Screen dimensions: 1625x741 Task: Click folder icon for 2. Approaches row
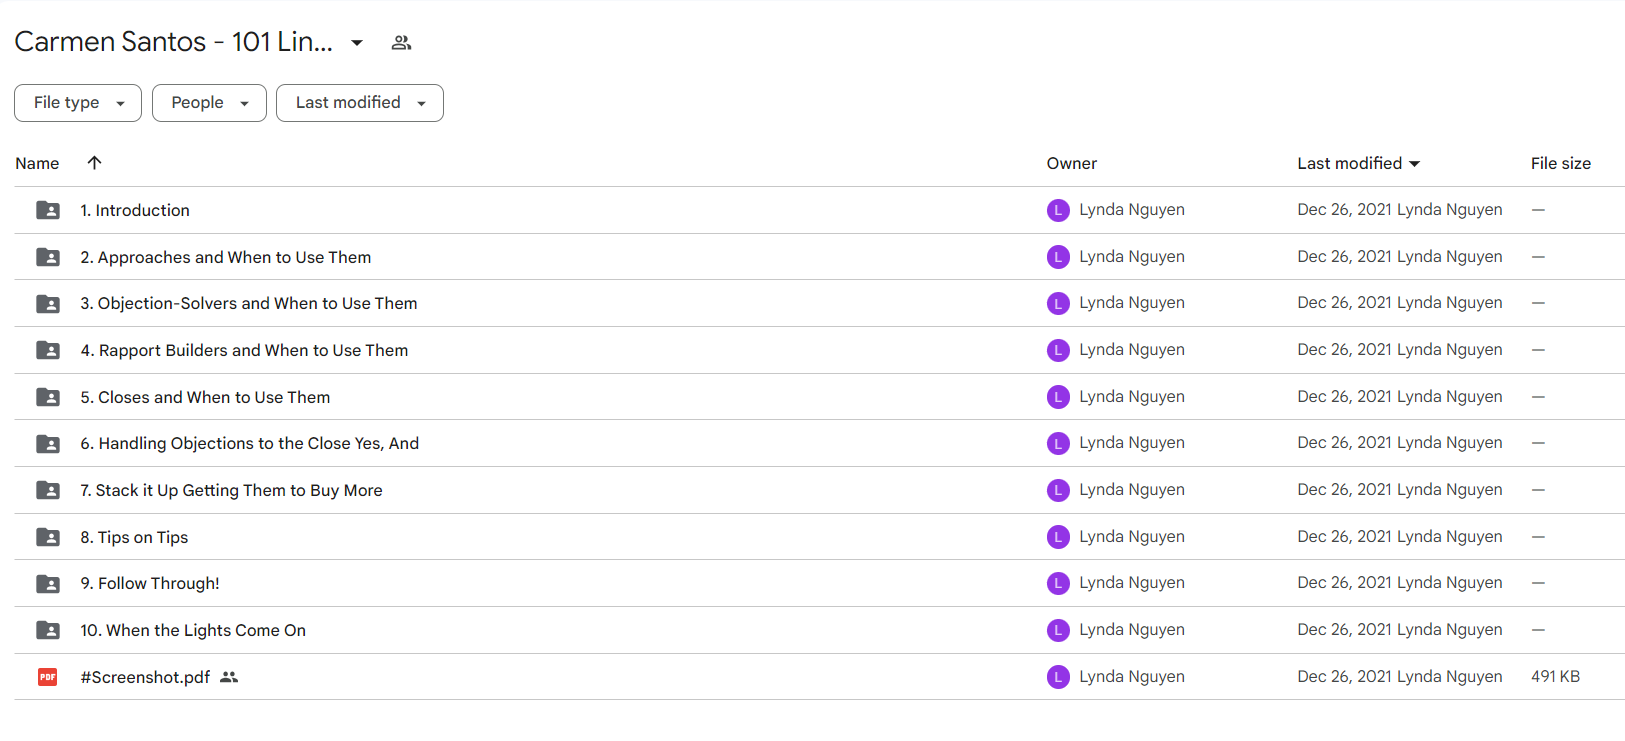pyautogui.click(x=48, y=257)
